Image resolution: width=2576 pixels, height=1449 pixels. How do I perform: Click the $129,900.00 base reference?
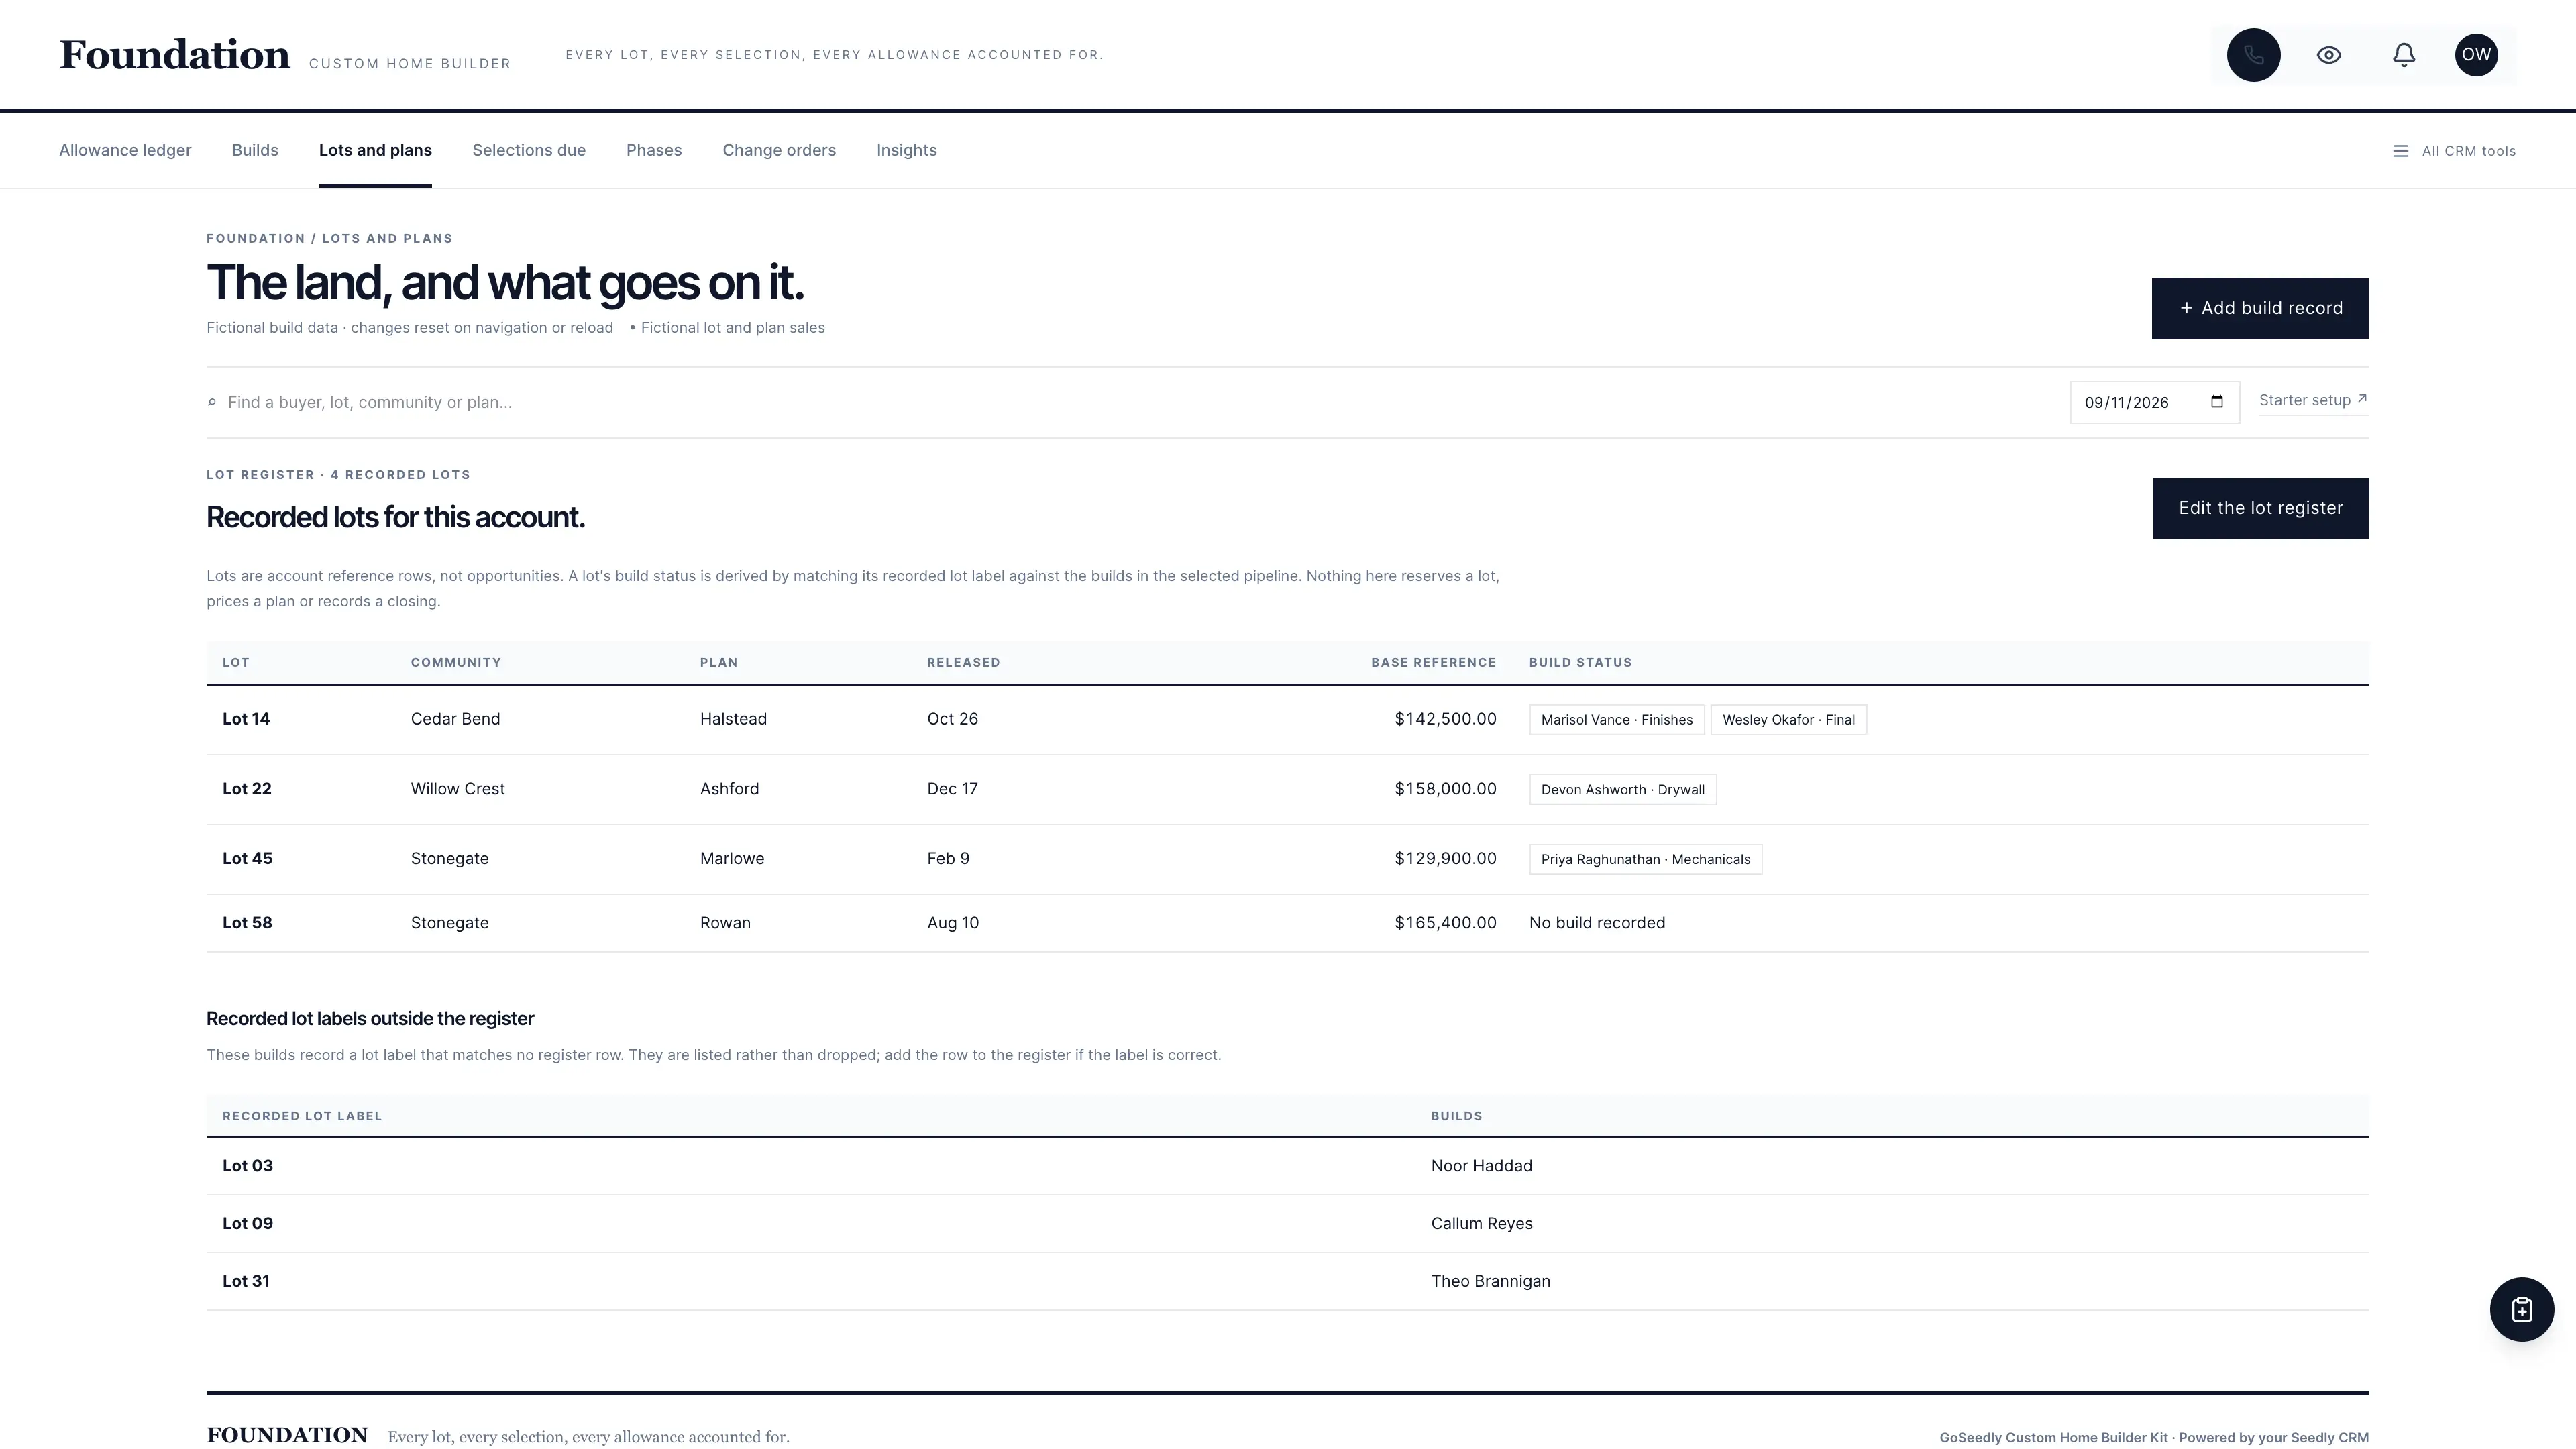click(x=1445, y=859)
